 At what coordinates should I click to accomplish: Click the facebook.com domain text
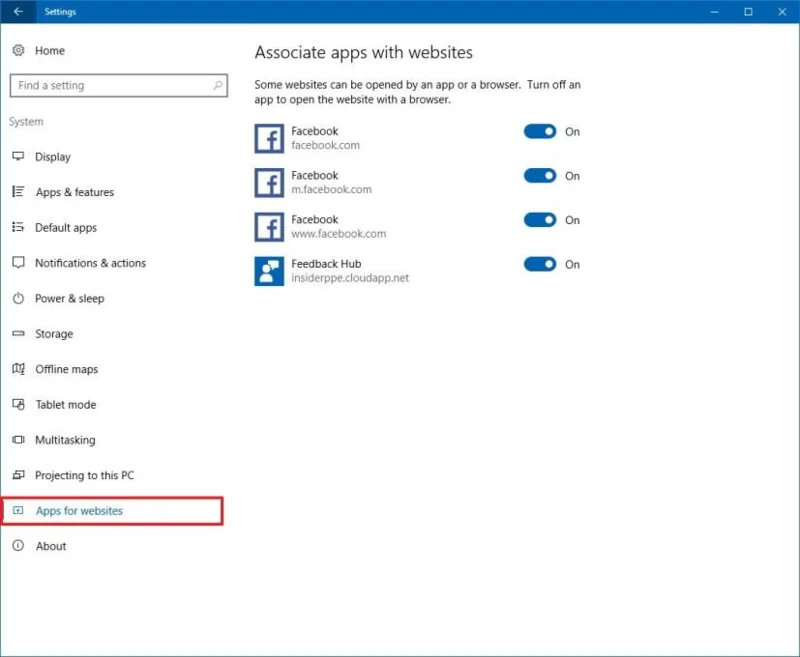click(326, 145)
